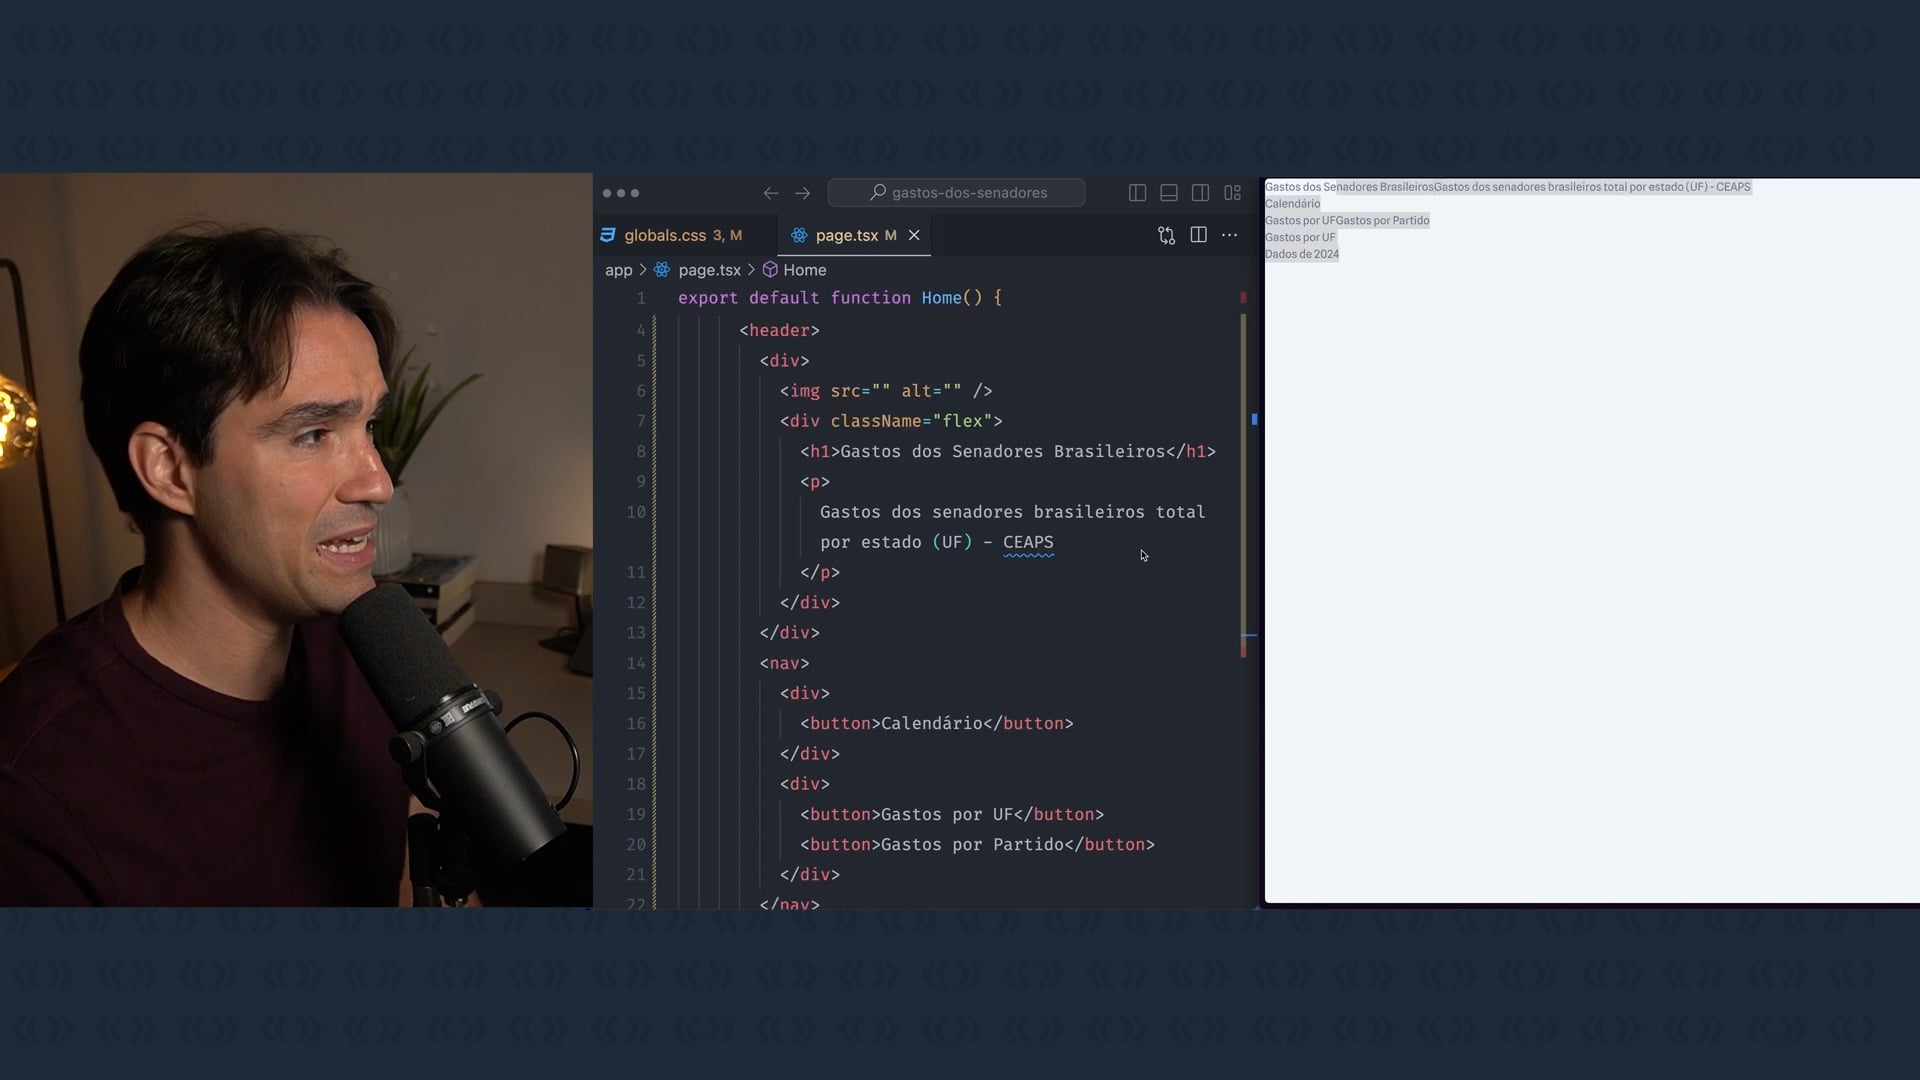The image size is (1920, 1080).
Task: Click the Go Back navigation arrow
Action: pos(770,193)
